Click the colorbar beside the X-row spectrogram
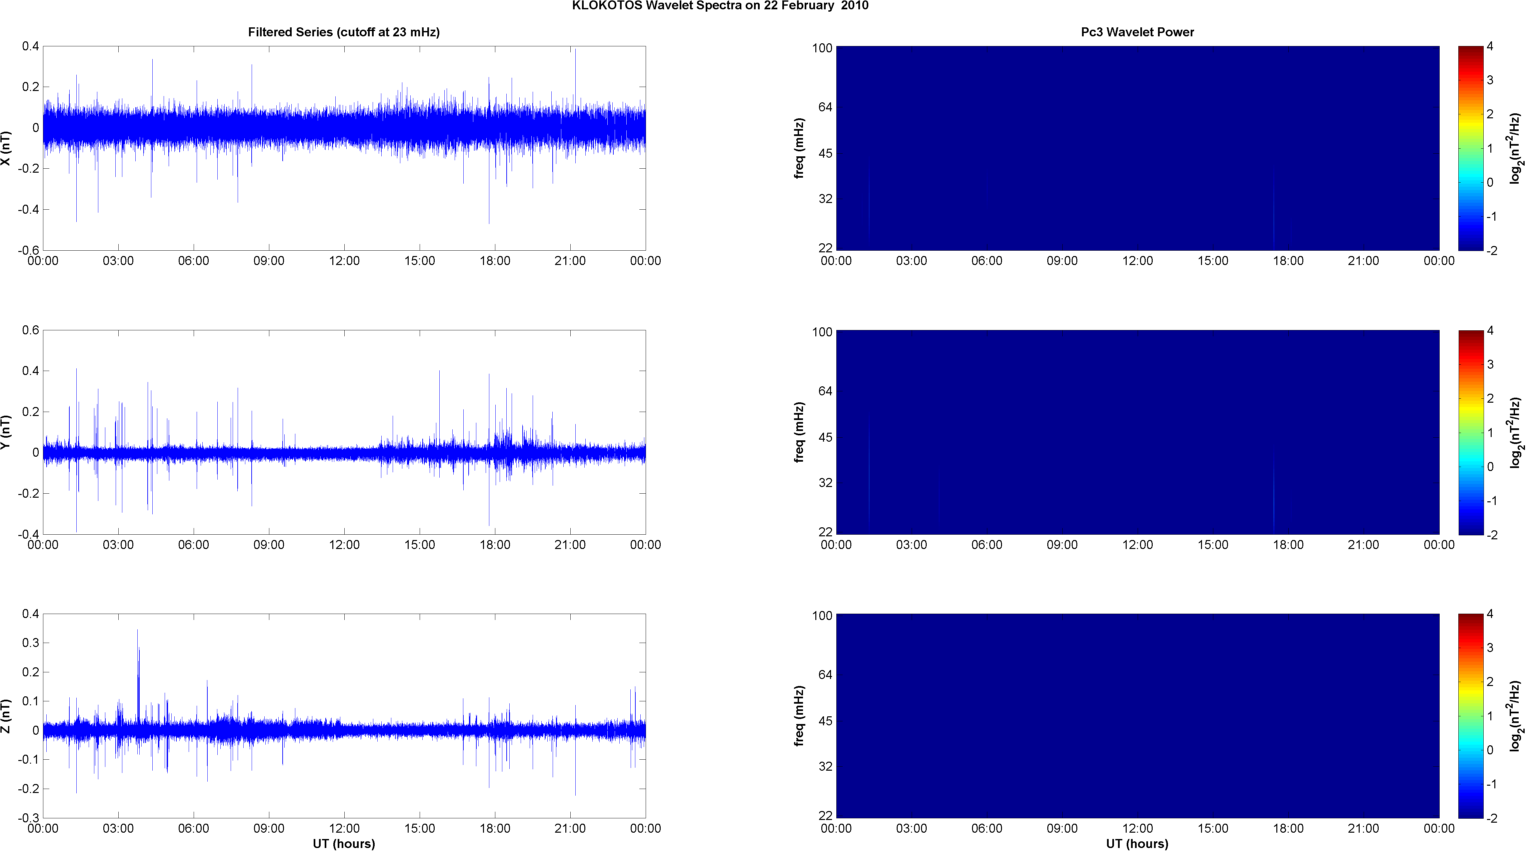1526x851 pixels. [1470, 148]
